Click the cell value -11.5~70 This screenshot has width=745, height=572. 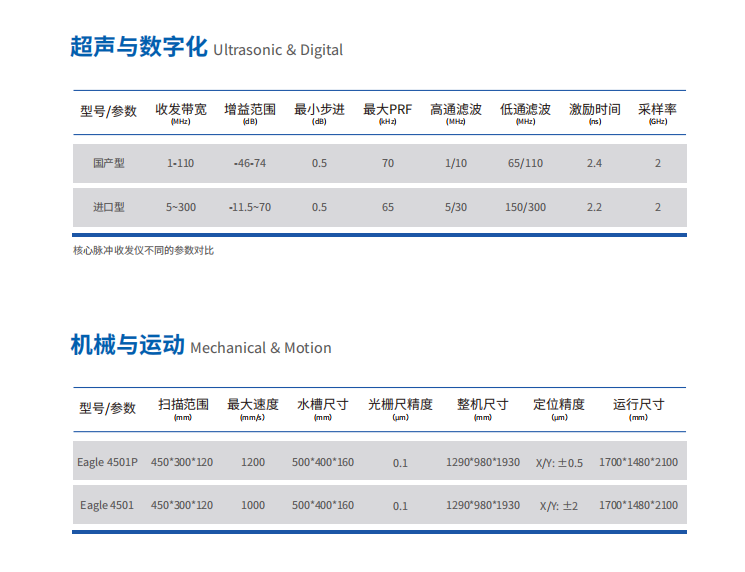250,207
